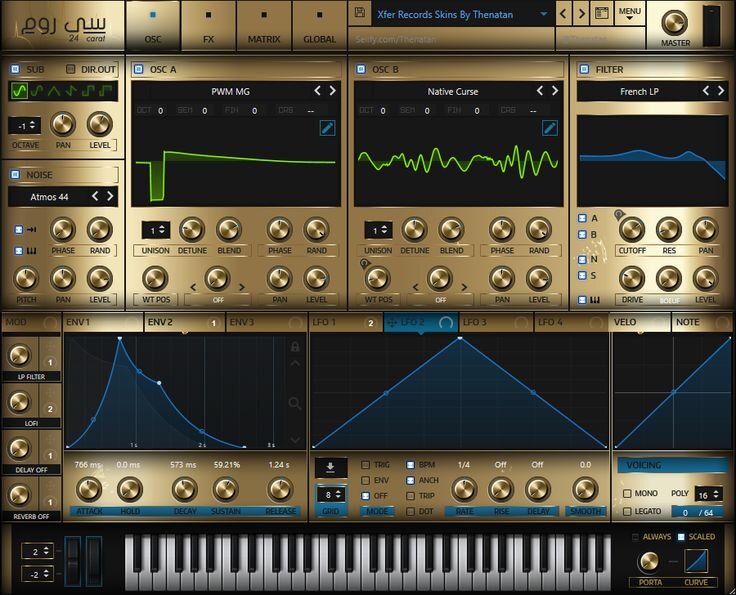
Task: Toggle noise keytrack keyboard icon
Action: point(31,251)
